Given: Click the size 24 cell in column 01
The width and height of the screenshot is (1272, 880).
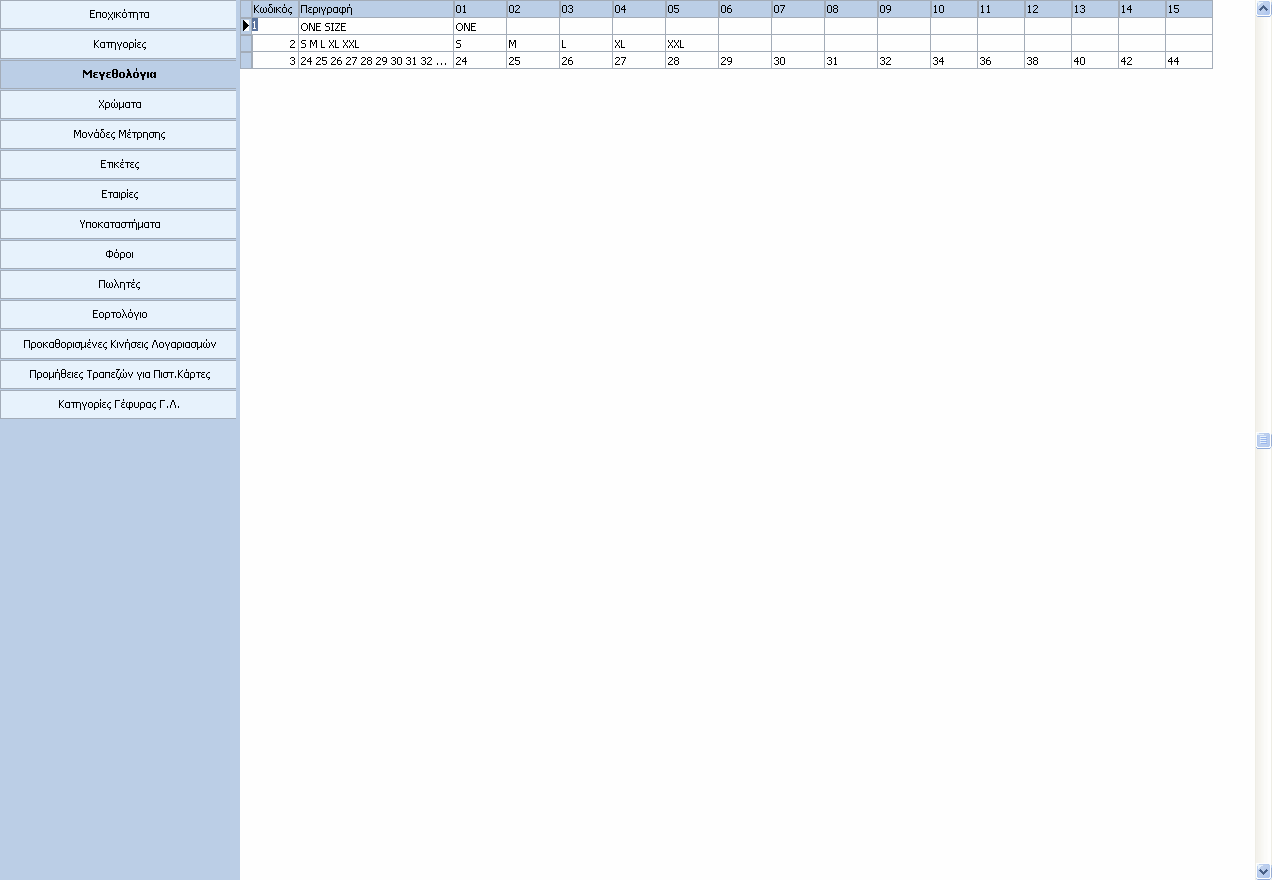Looking at the screenshot, I should 479,61.
